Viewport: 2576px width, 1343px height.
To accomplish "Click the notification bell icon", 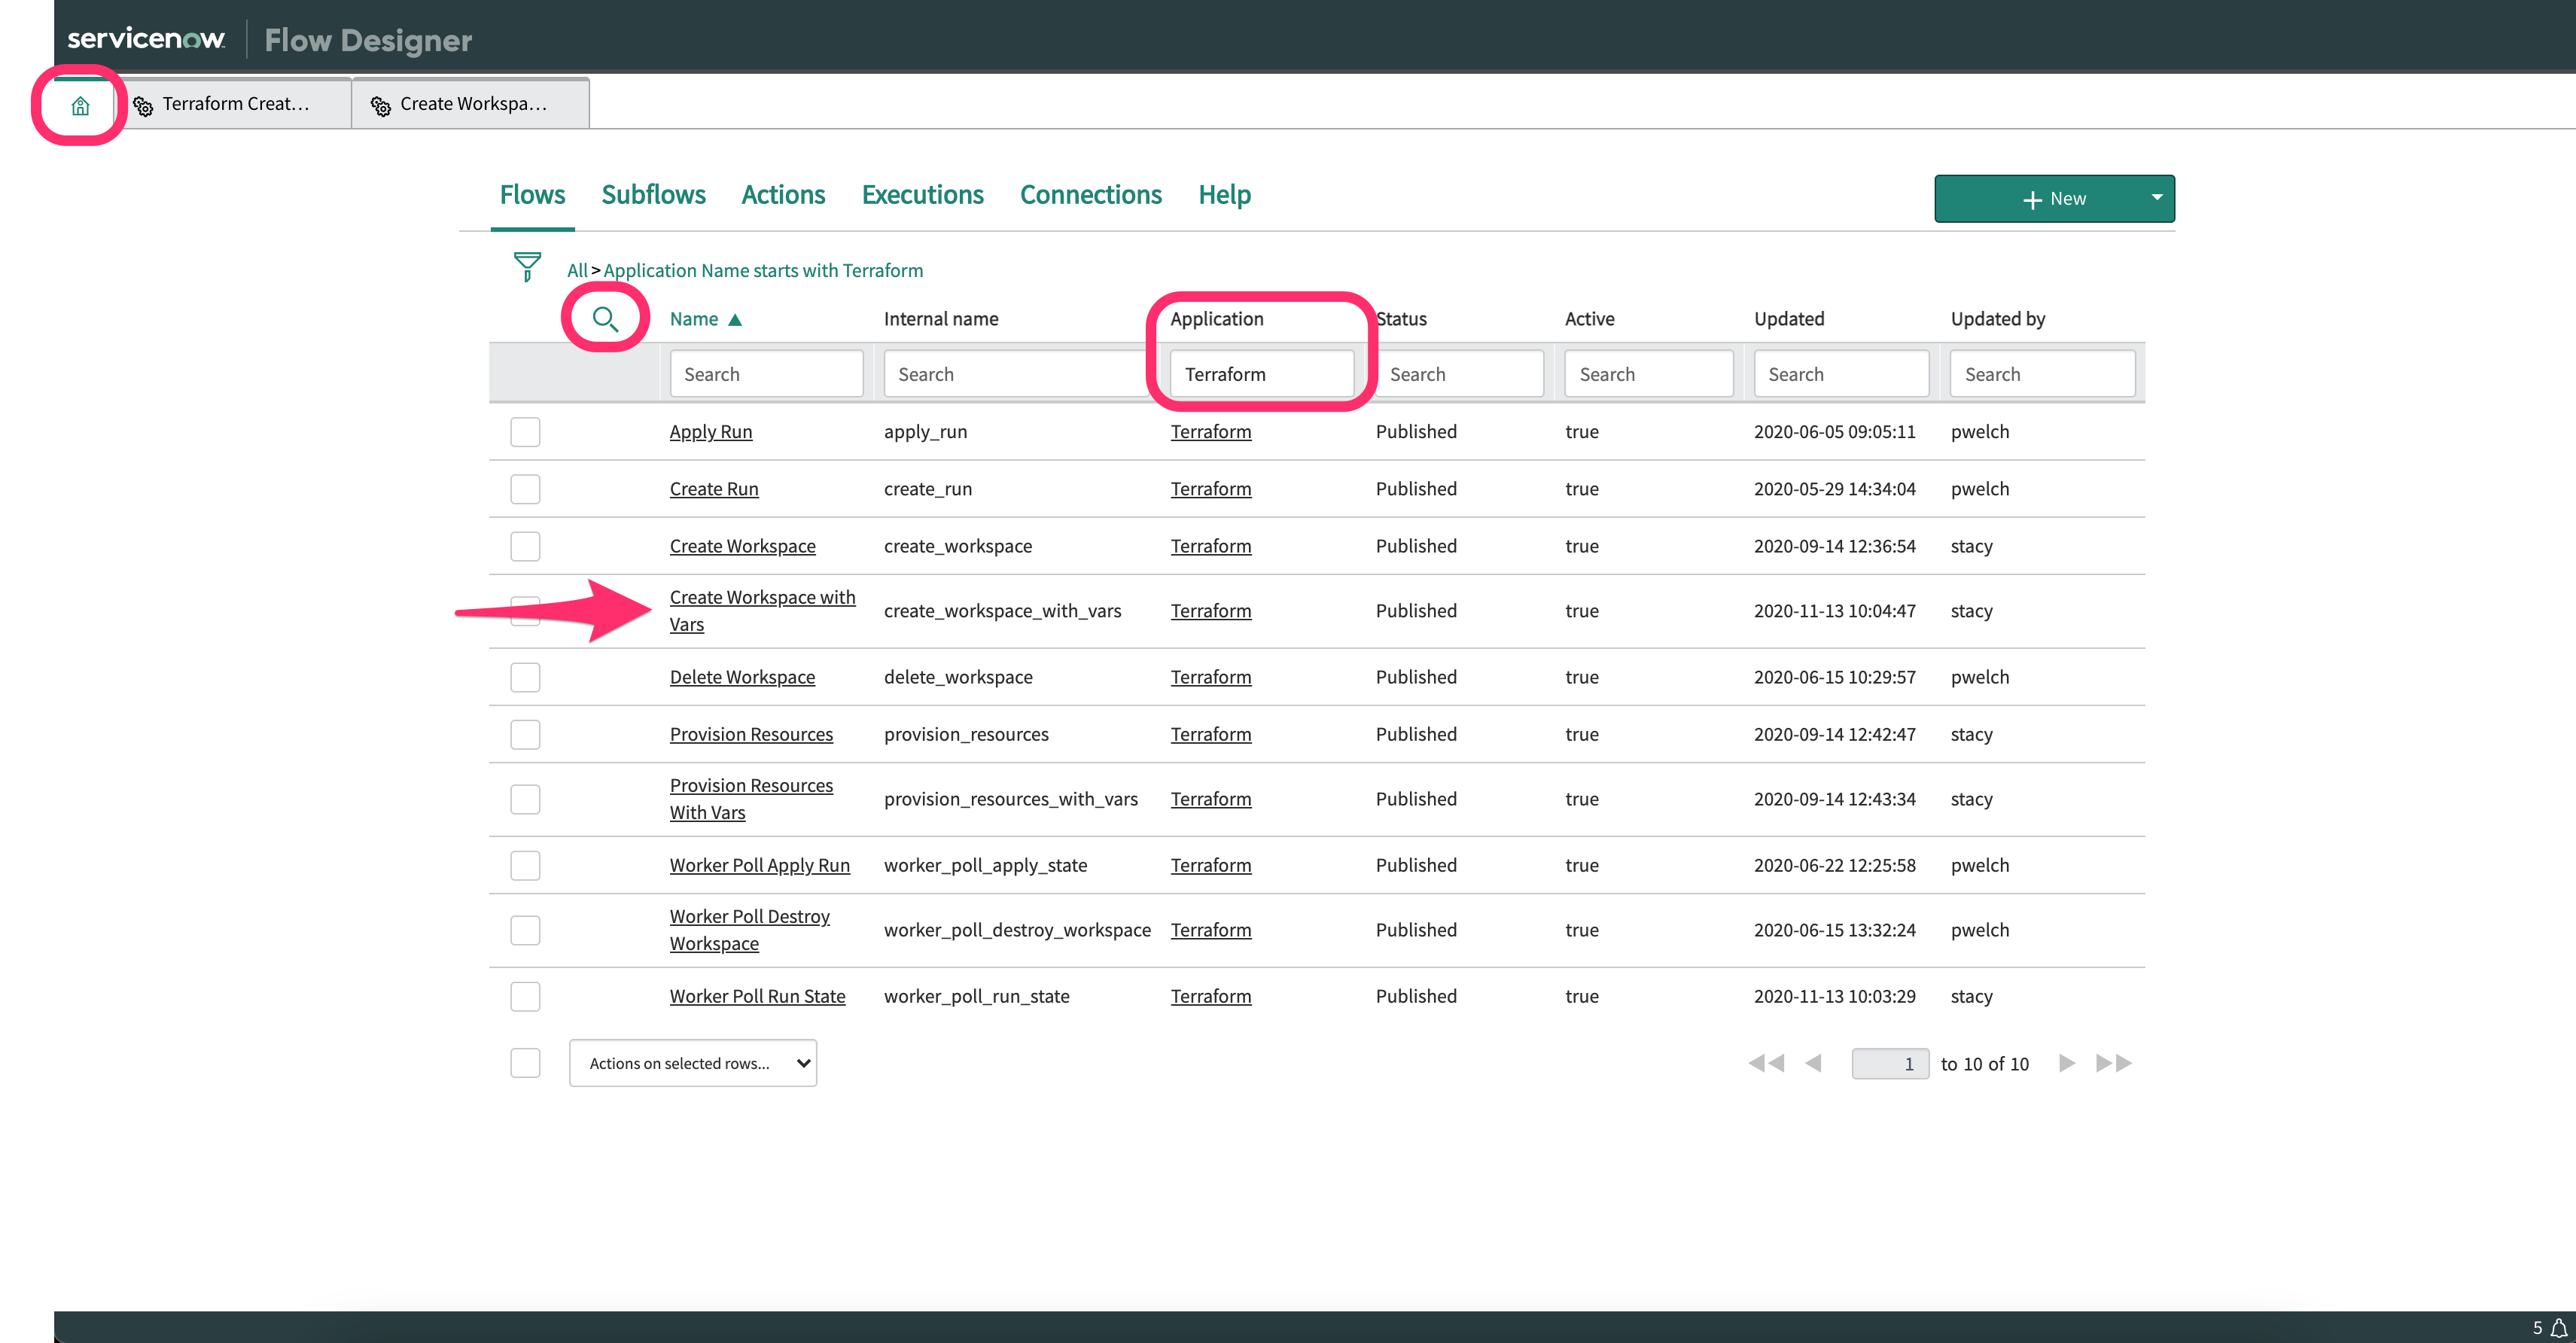I will click(2558, 1328).
